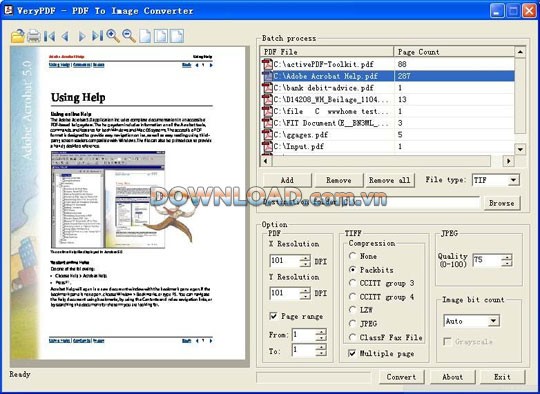The image size is (540, 394).
Task: Click the Remove all button
Action: coord(390,180)
